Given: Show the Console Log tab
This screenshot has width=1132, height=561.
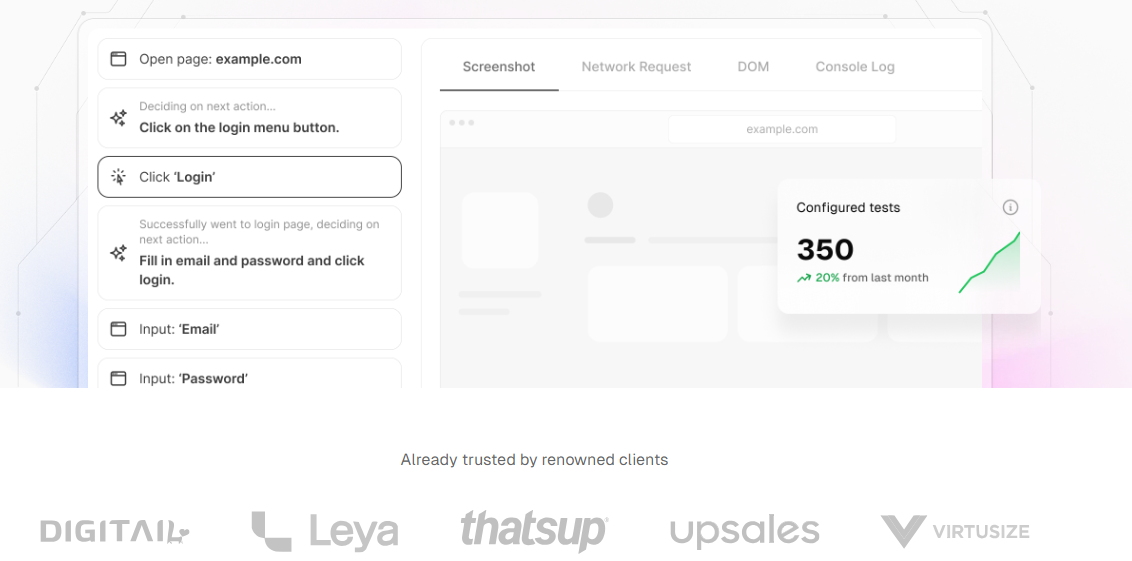Looking at the screenshot, I should tap(854, 67).
